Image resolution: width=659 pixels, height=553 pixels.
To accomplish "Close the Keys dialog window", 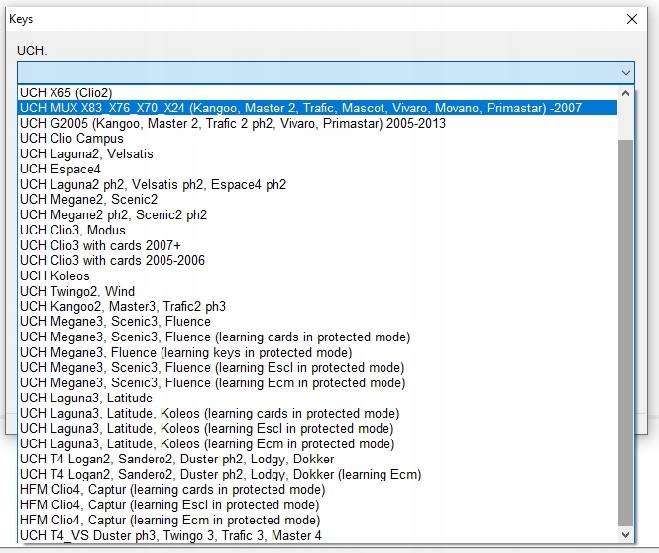I will [632, 19].
